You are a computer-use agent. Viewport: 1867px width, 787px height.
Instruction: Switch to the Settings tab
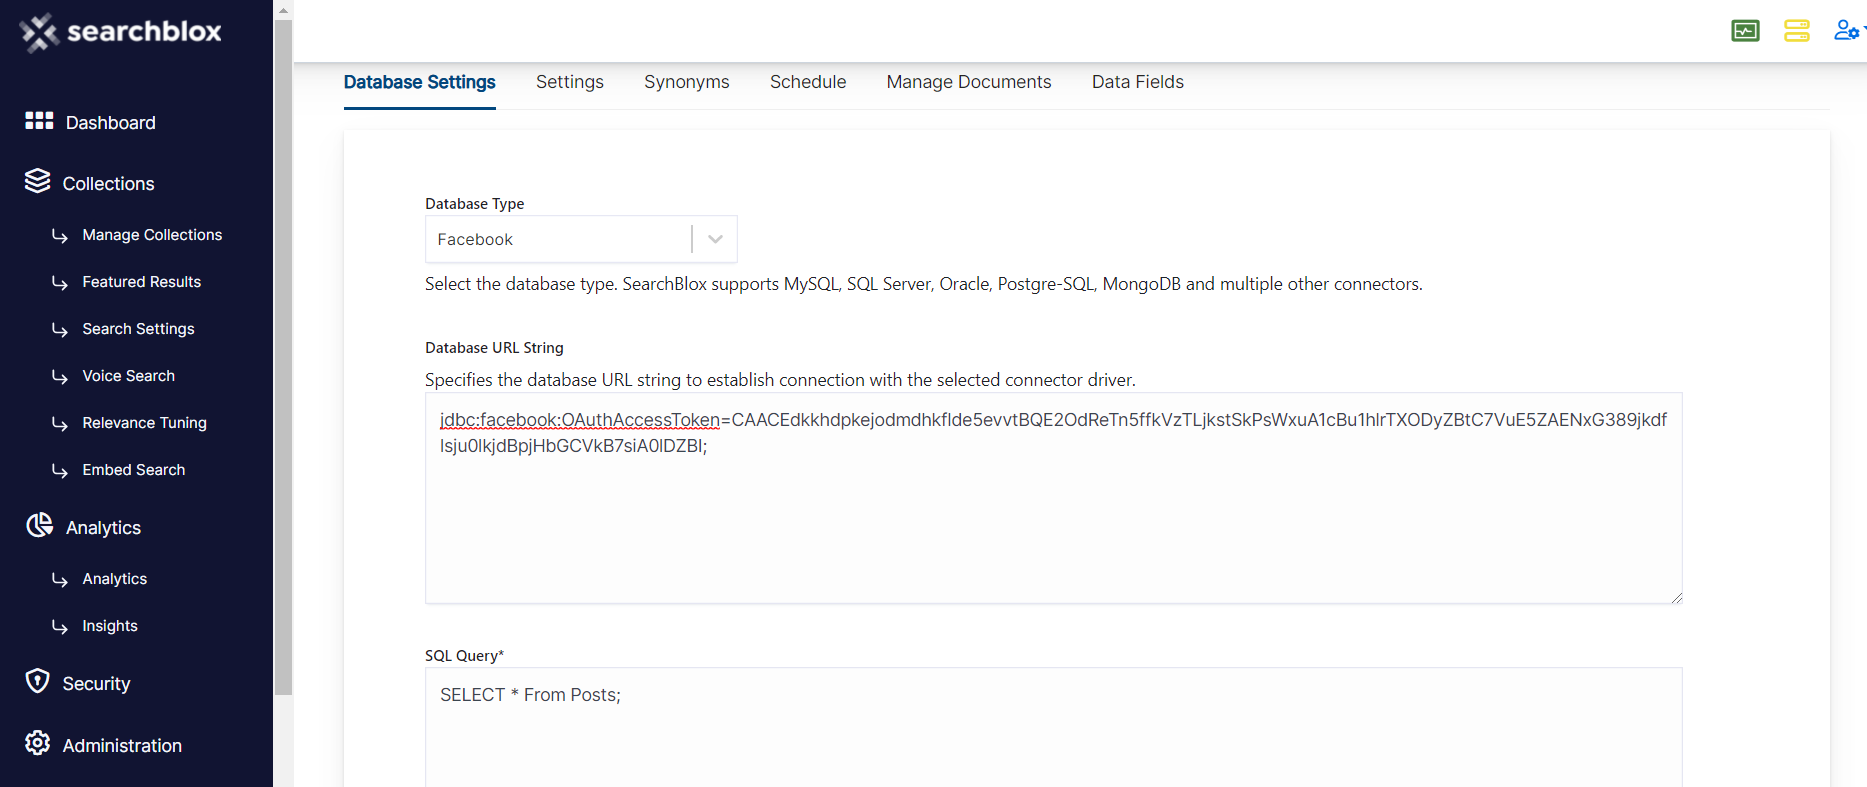pyautogui.click(x=570, y=82)
